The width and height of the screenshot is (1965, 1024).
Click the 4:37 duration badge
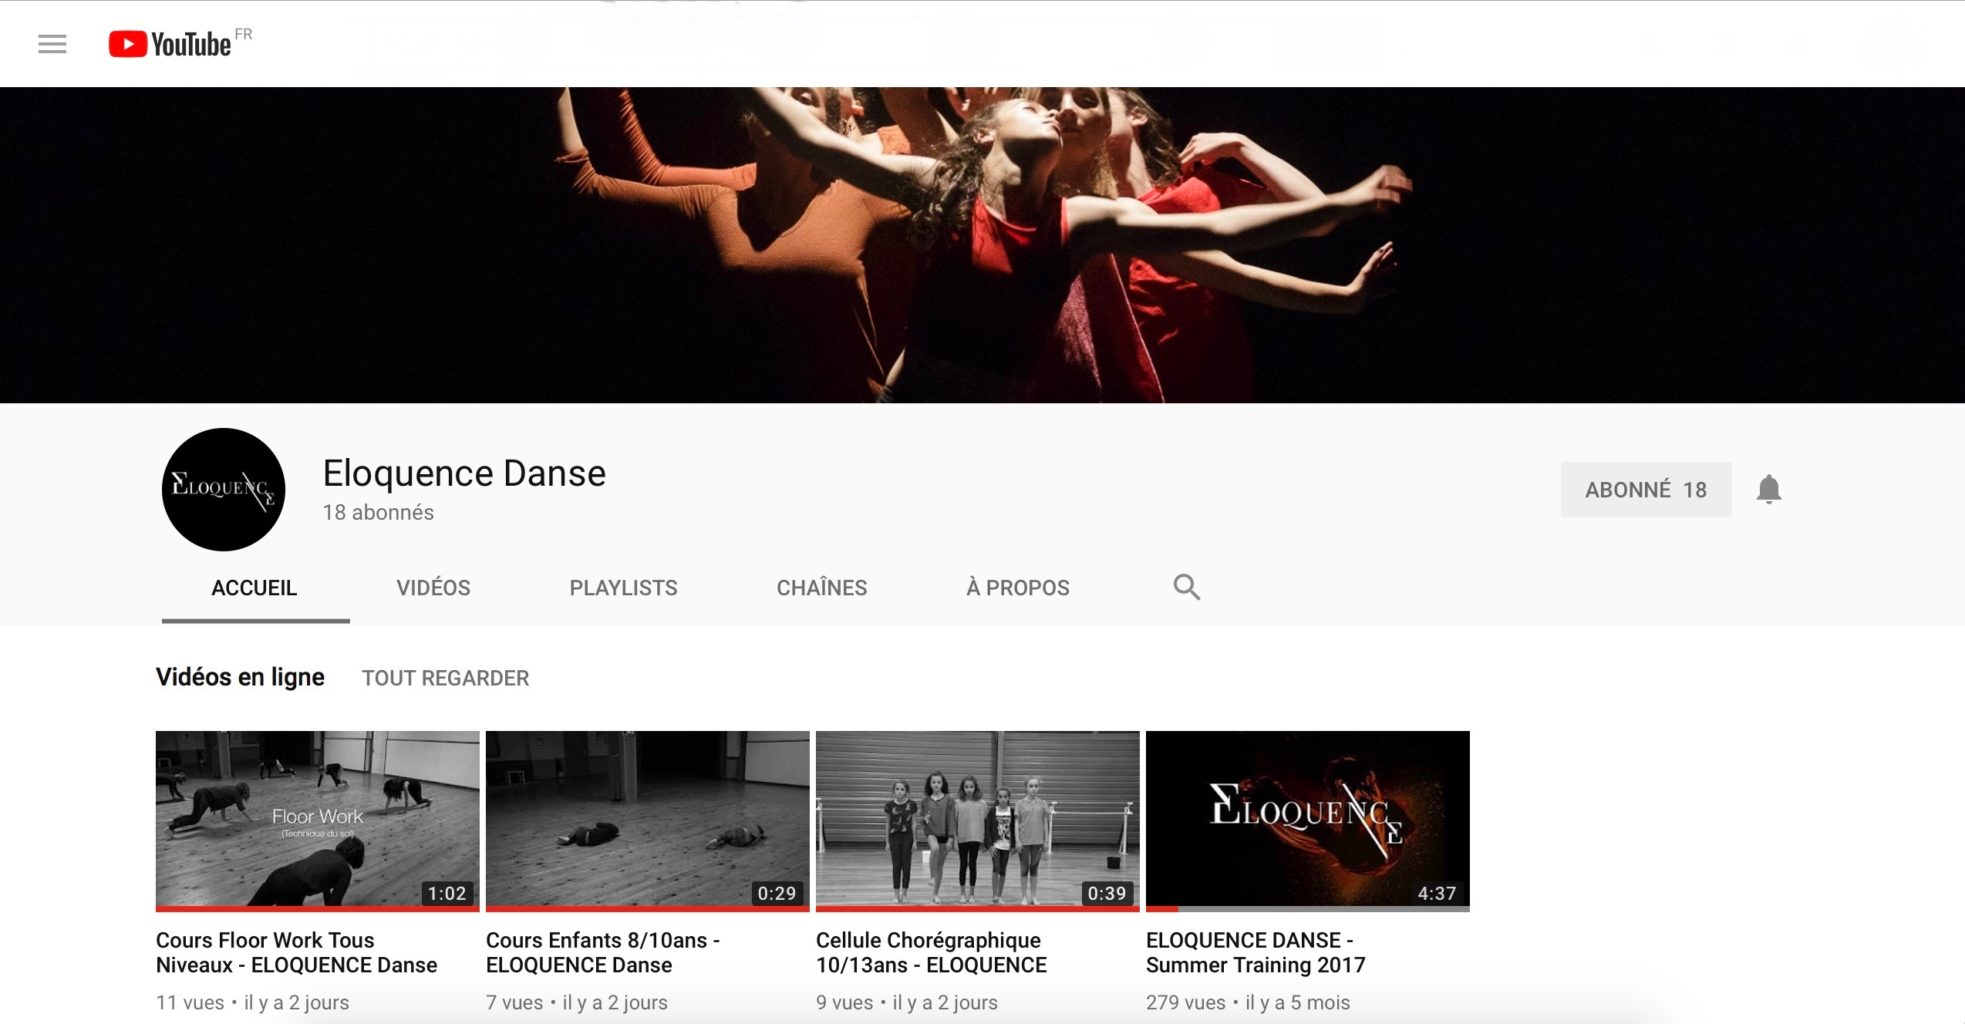(x=1436, y=893)
